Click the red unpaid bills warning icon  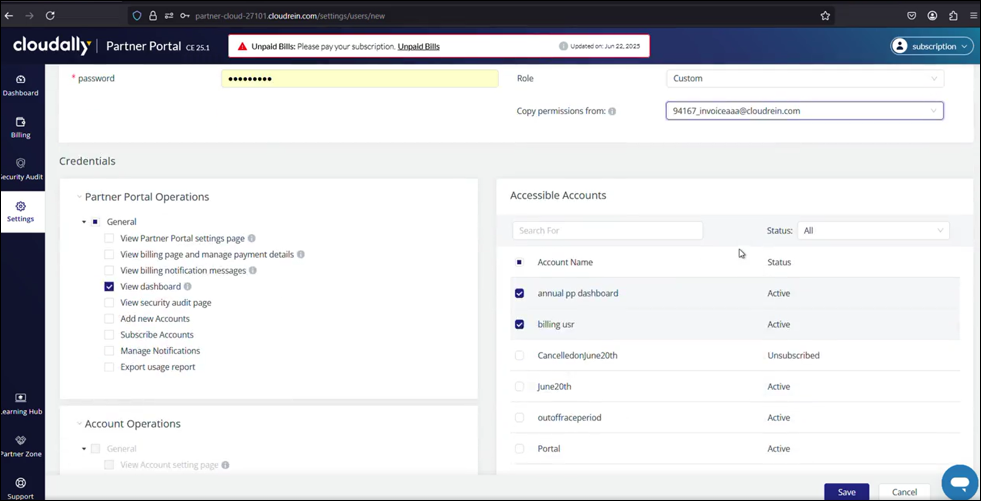[x=242, y=46]
